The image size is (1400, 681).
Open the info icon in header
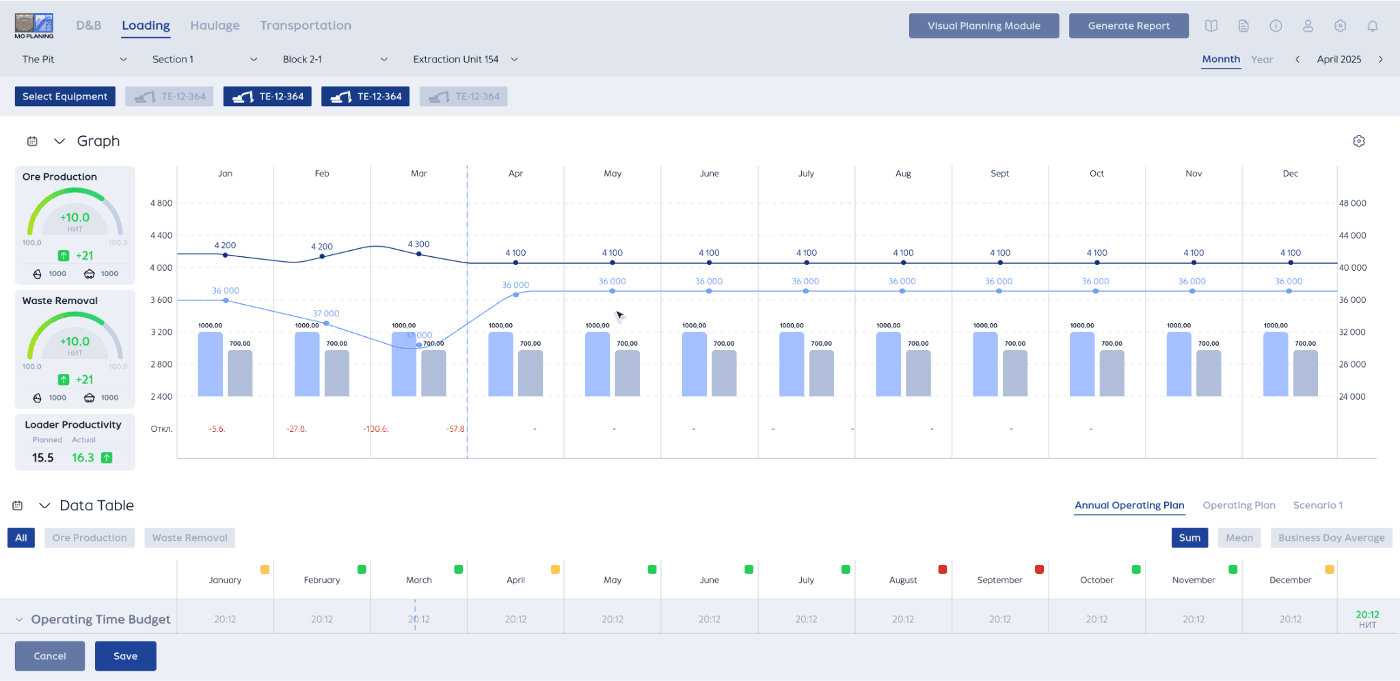click(x=1275, y=26)
